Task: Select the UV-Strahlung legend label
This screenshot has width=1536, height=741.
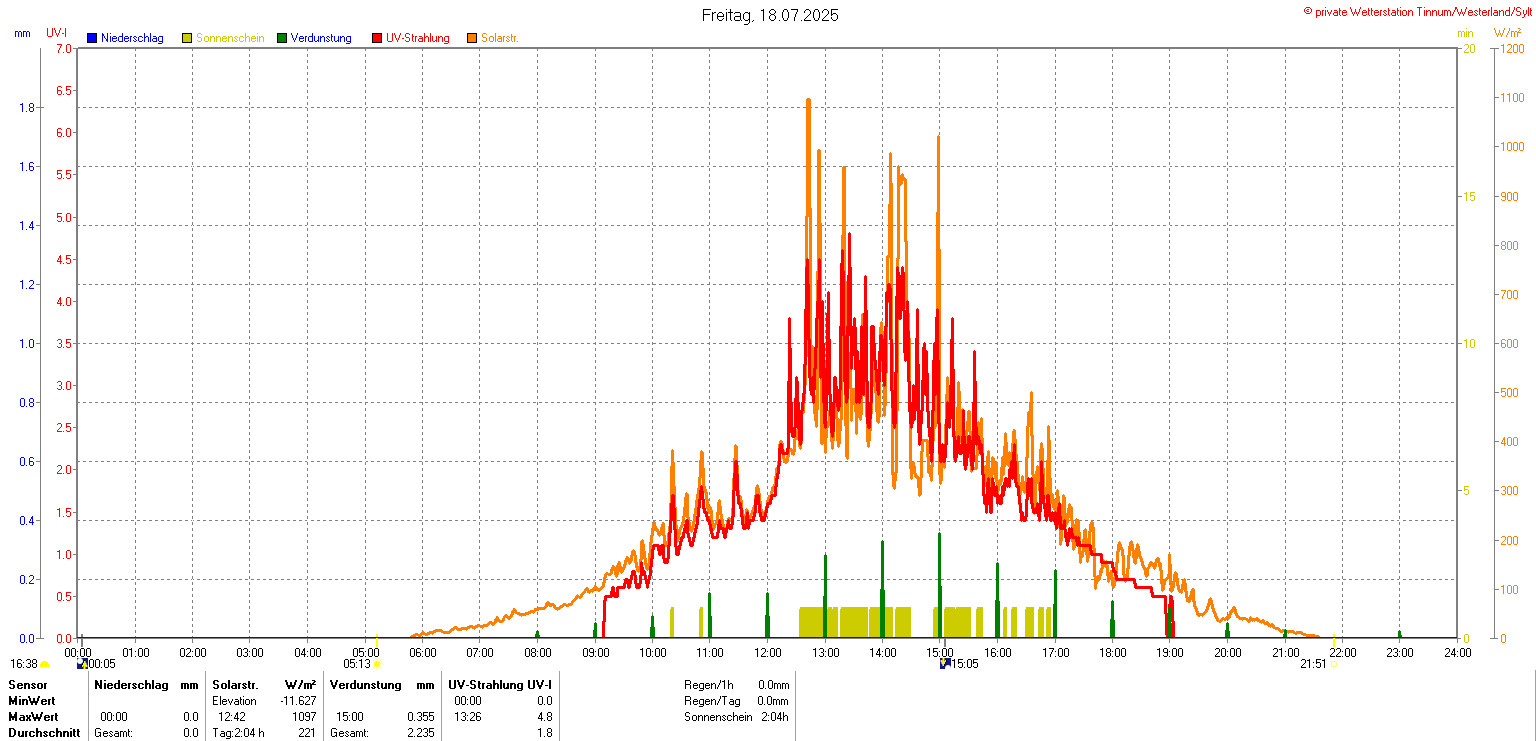Action: (417, 38)
